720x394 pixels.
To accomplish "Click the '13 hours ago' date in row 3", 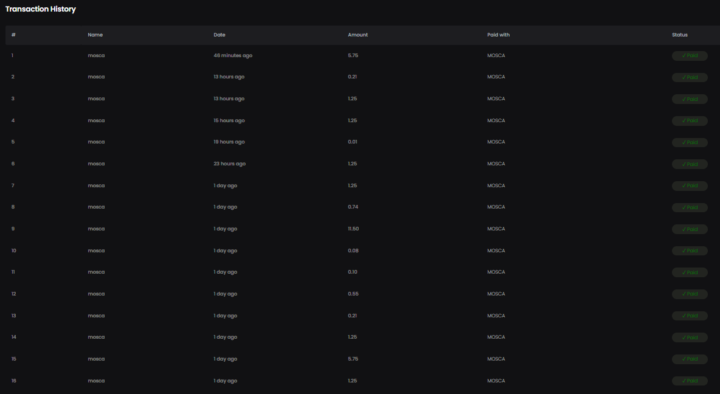I will pyautogui.click(x=229, y=99).
